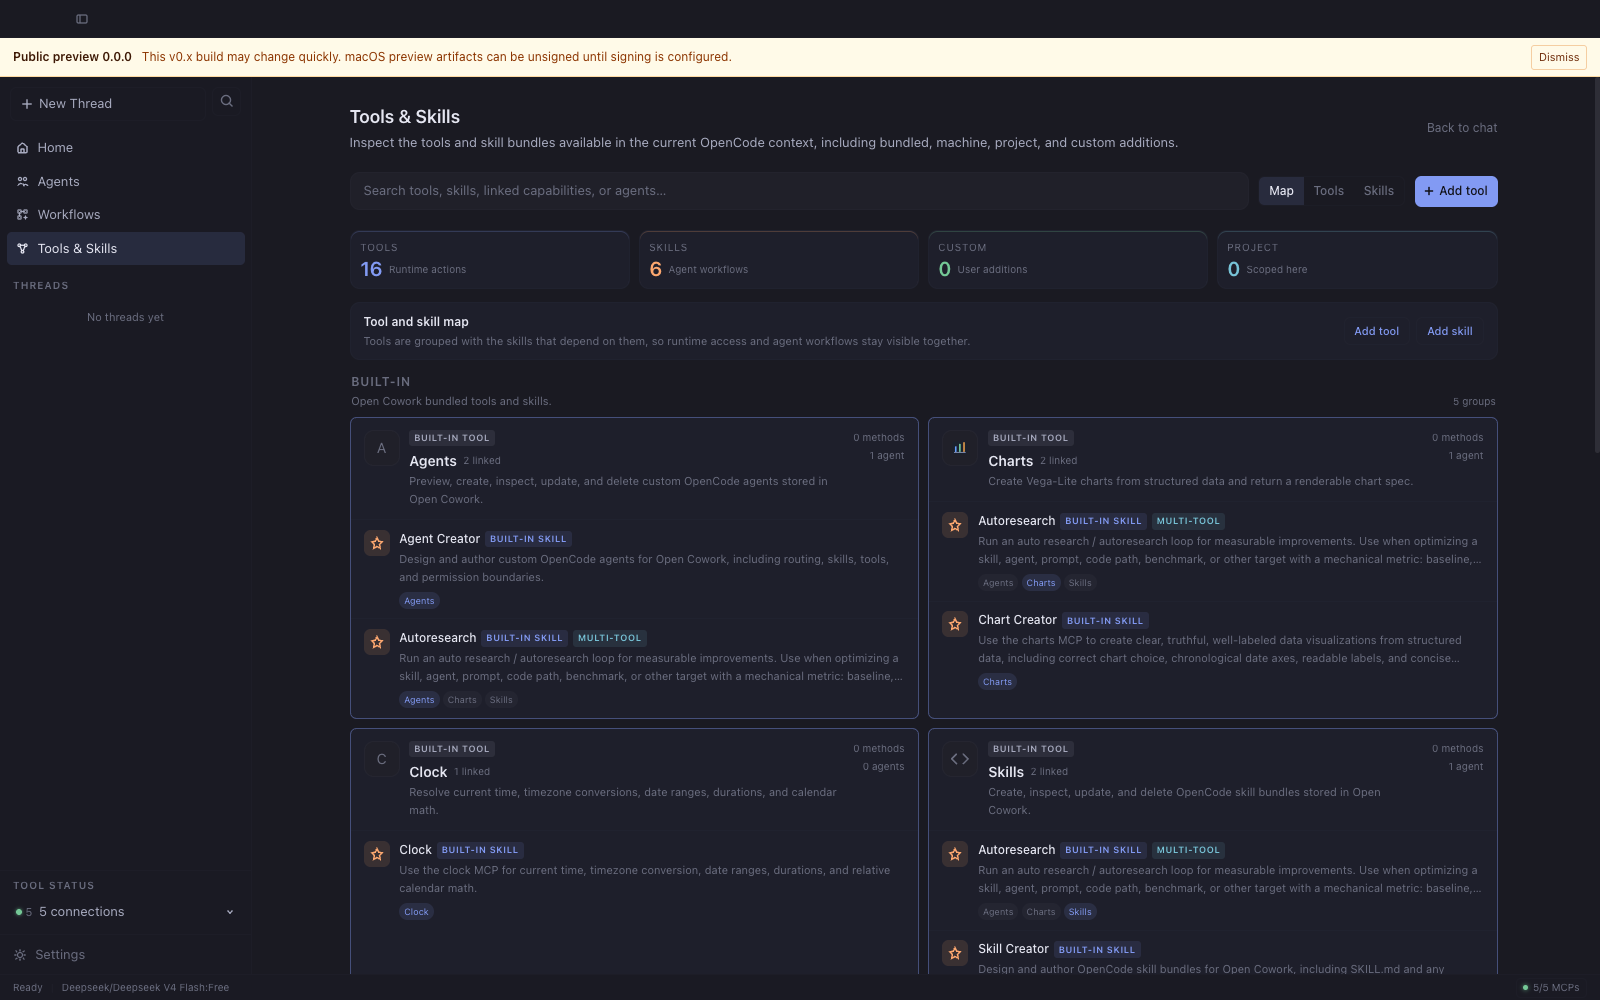Image resolution: width=1600 pixels, height=1000 pixels.
Task: Open Workflows from the sidebar
Action: click(126, 215)
